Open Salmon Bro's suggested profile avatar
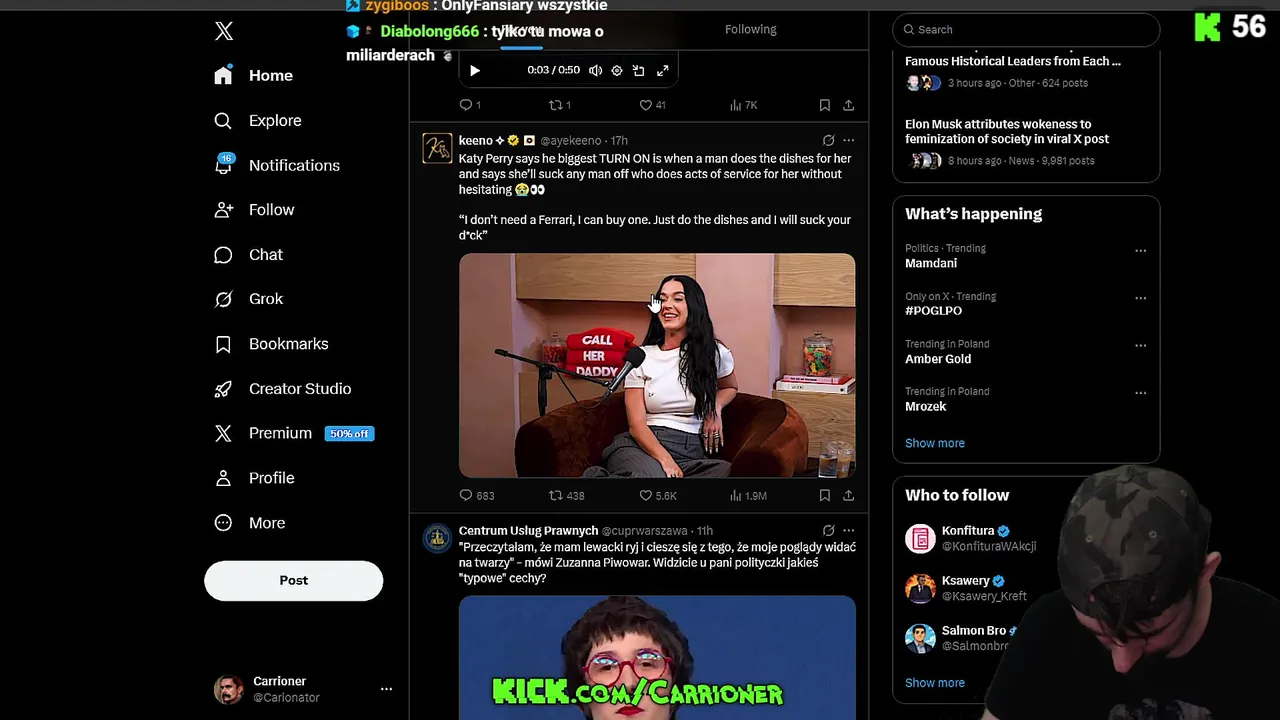The width and height of the screenshot is (1280, 720). (x=920, y=638)
